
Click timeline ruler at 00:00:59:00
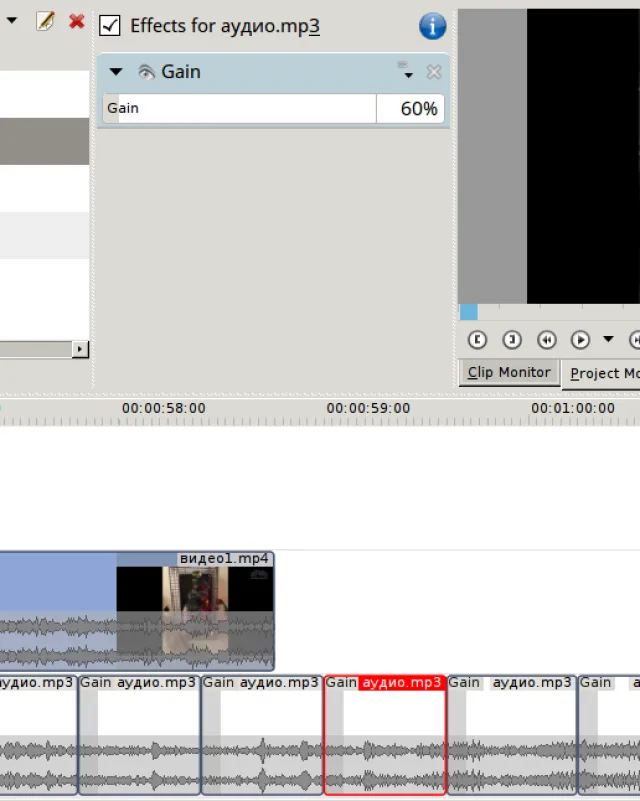coord(368,408)
